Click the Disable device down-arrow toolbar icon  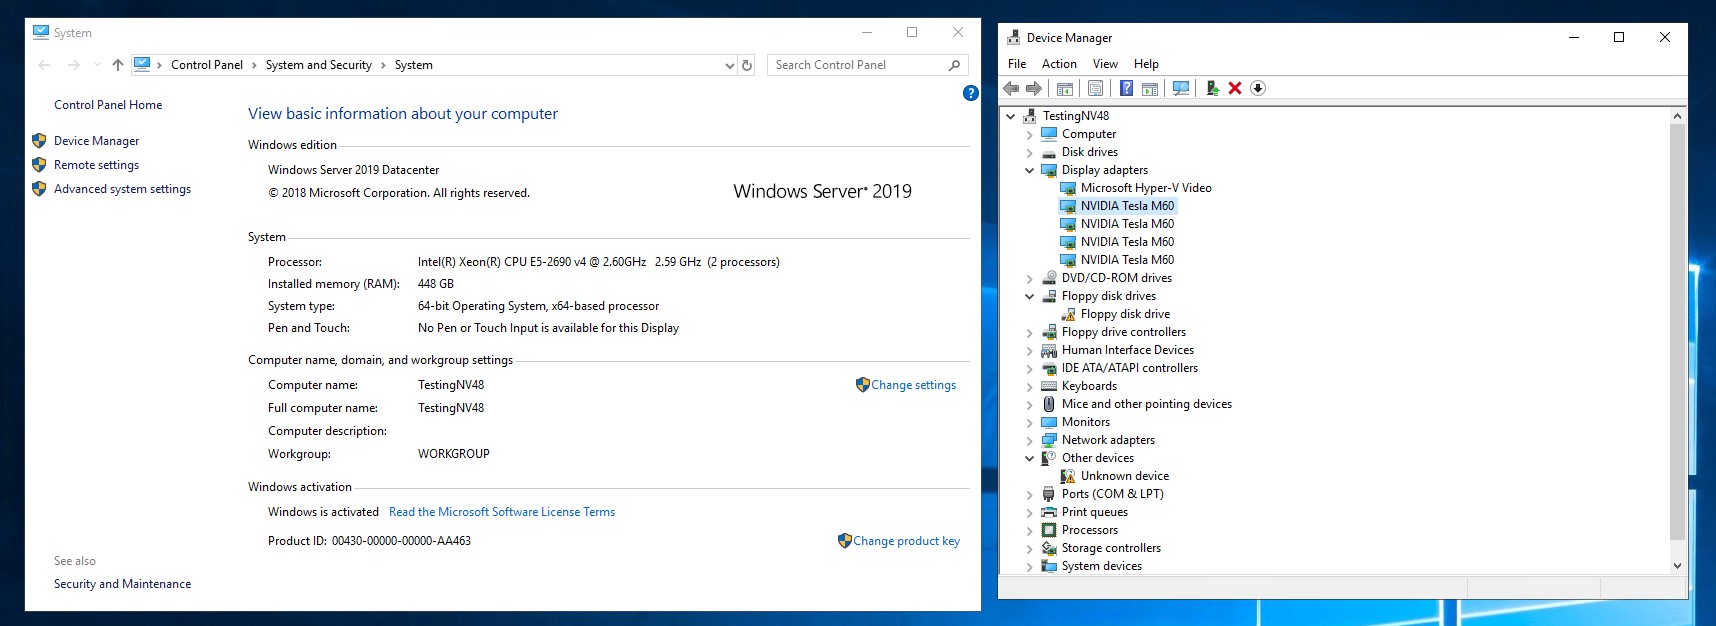point(1258,88)
